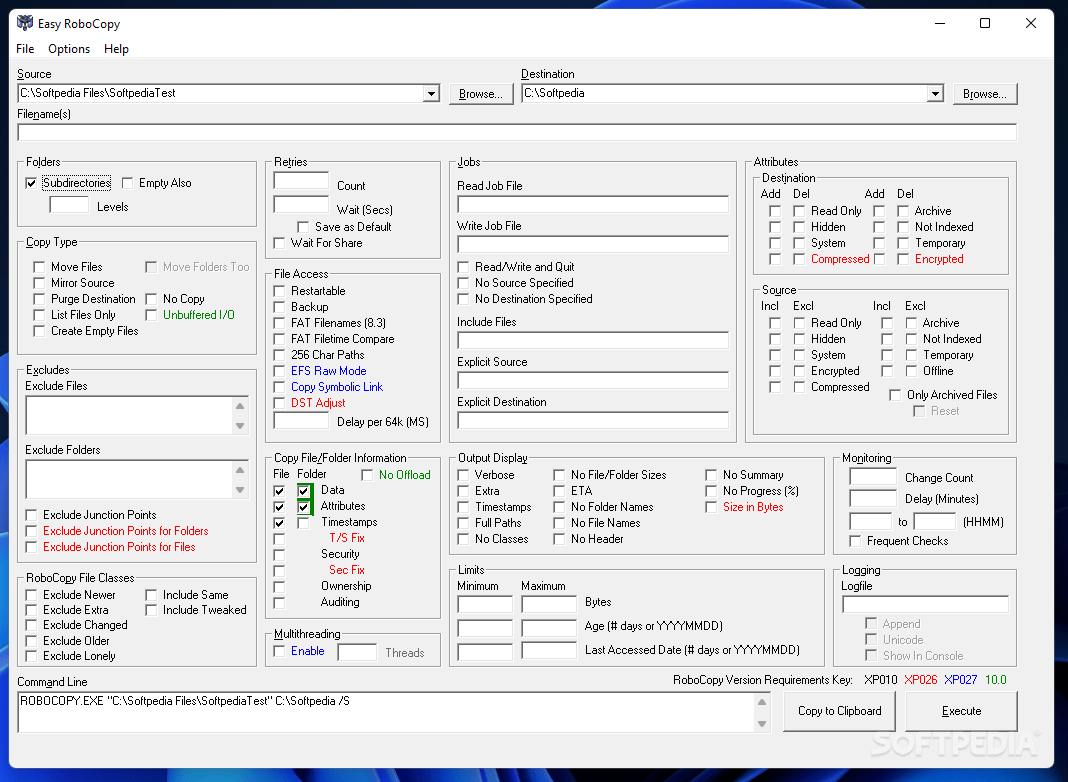Uncheck the Subdirectories checkbox
The width and height of the screenshot is (1068, 782).
[x=31, y=183]
